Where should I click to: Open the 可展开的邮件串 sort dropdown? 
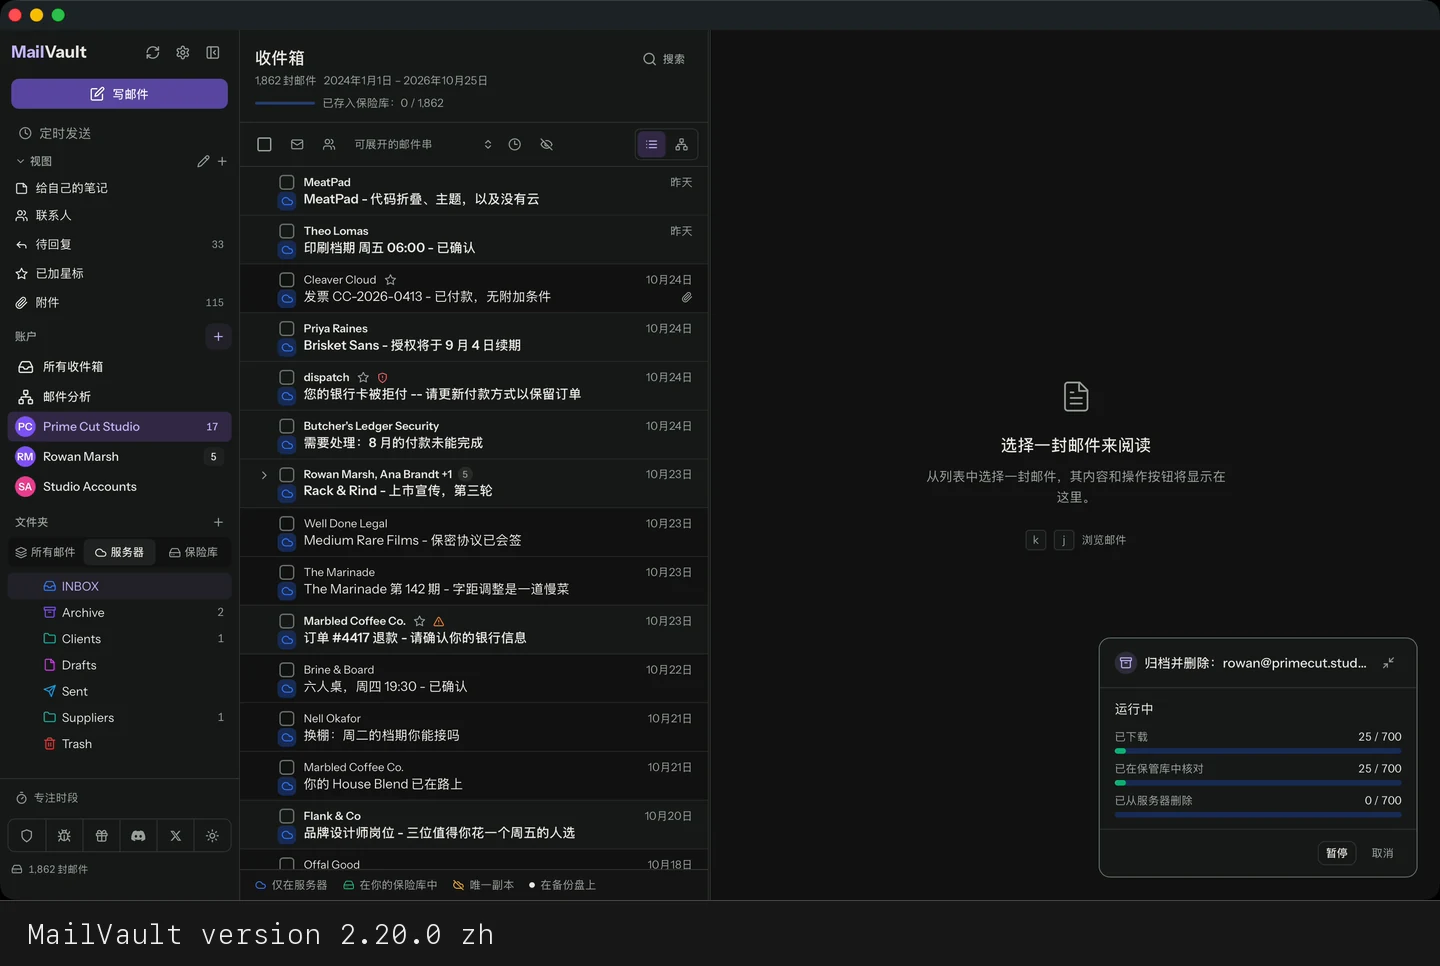[423, 144]
